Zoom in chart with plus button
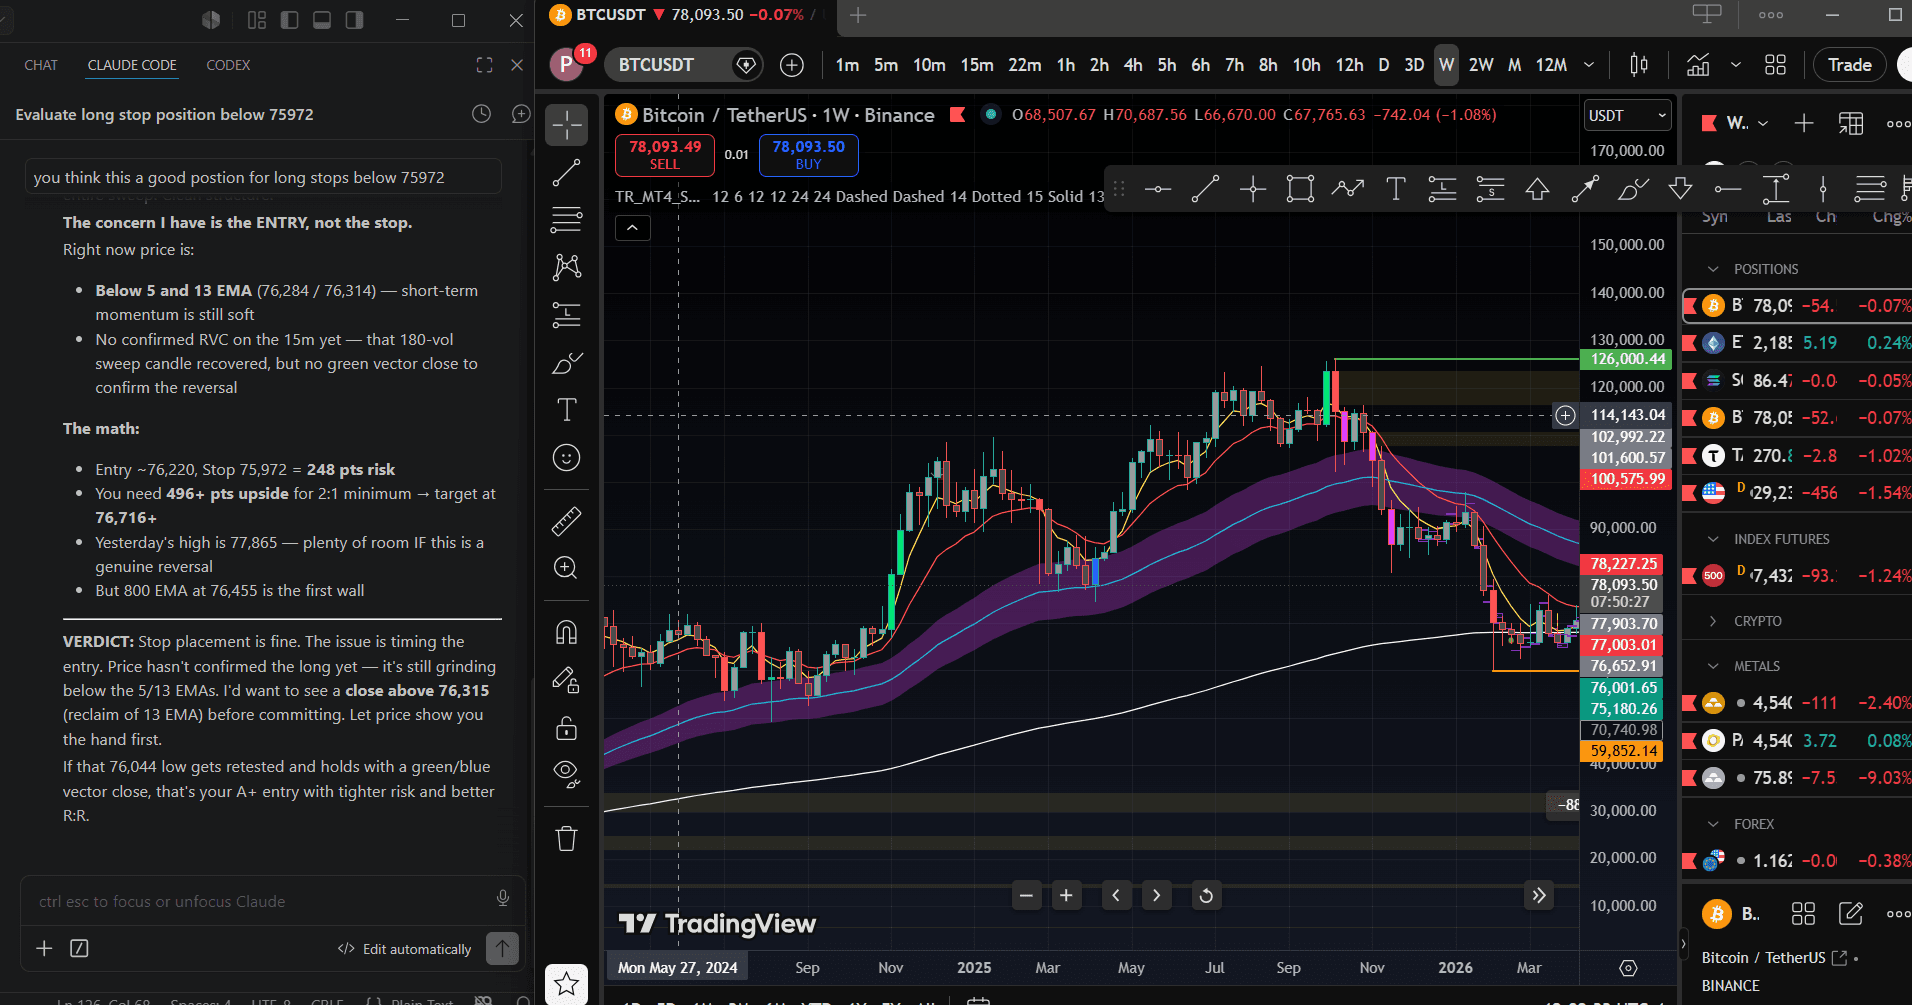 tap(1066, 895)
